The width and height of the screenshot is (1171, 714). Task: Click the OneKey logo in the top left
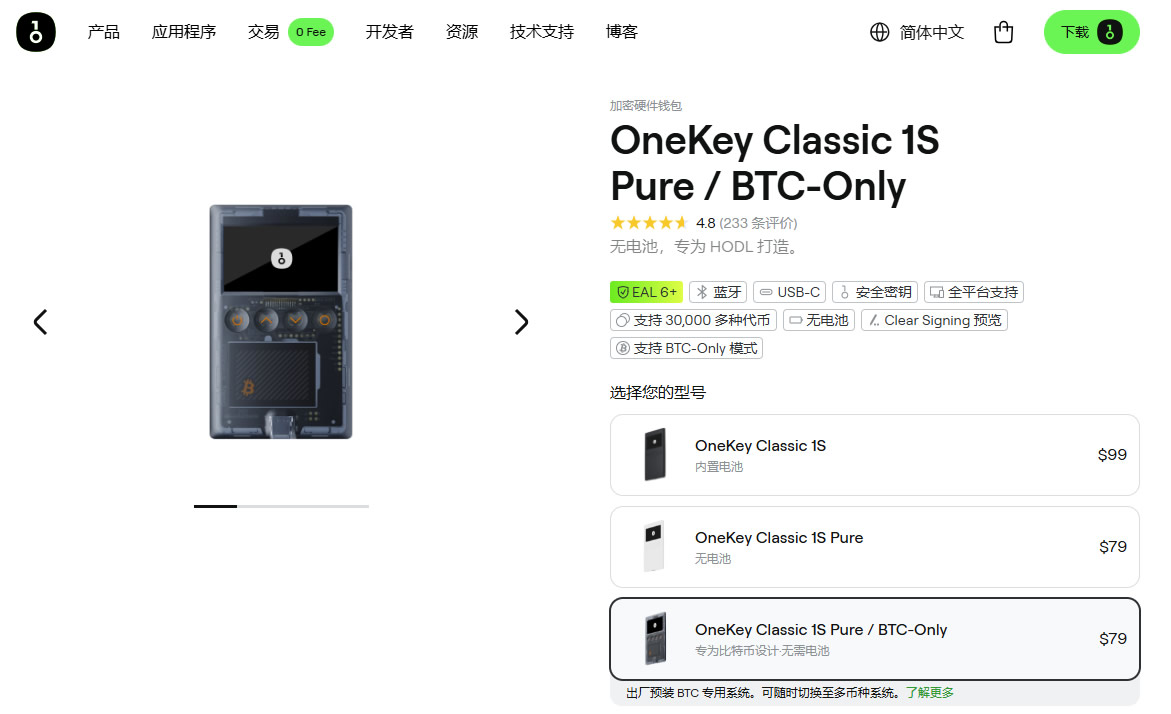coord(35,32)
